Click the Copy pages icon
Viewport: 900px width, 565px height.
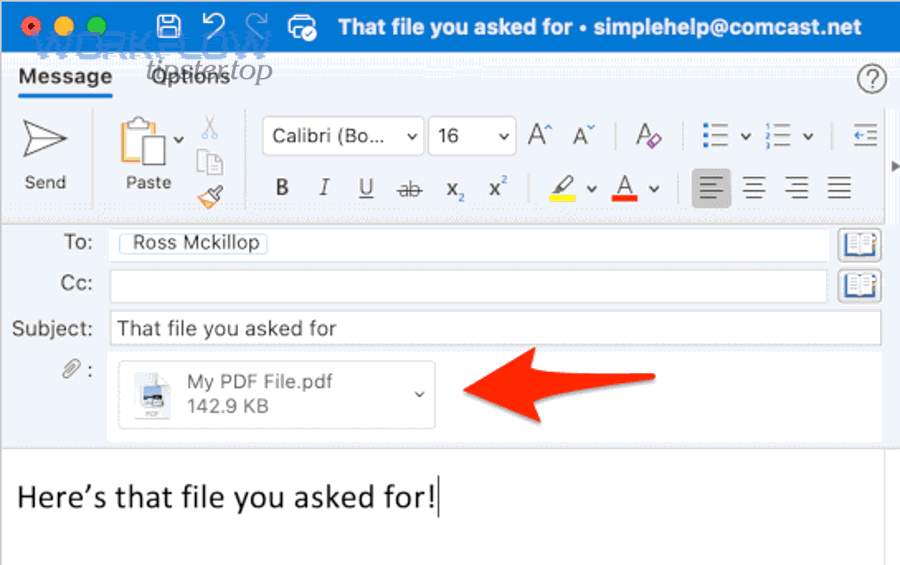click(210, 162)
